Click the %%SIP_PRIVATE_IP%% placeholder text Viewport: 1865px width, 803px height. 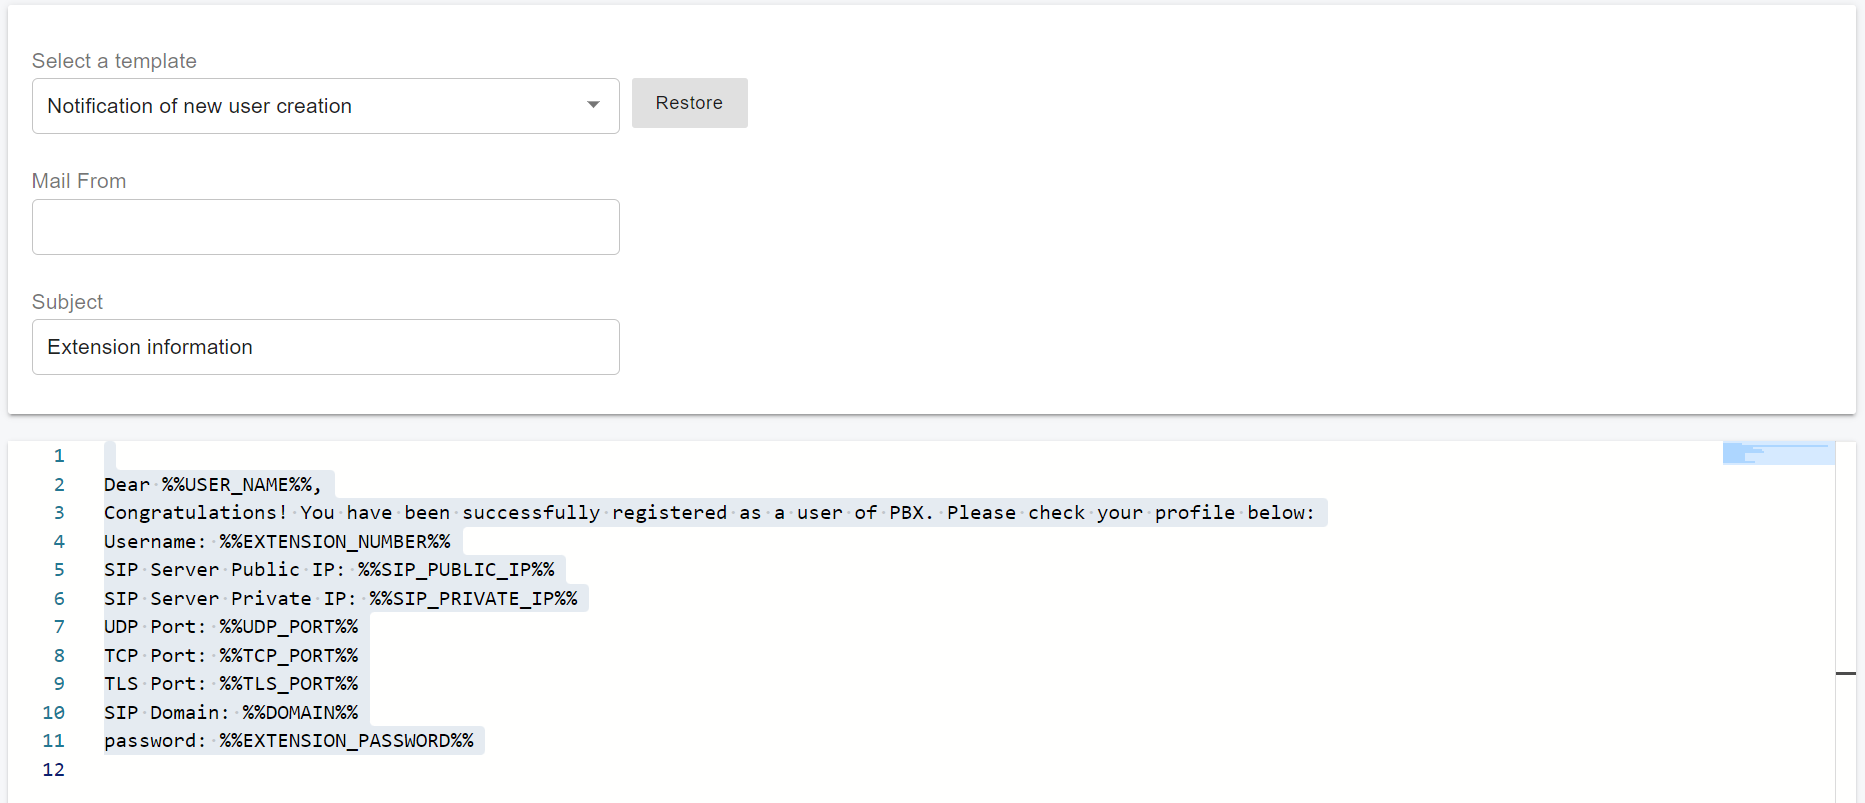pyautogui.click(x=473, y=599)
